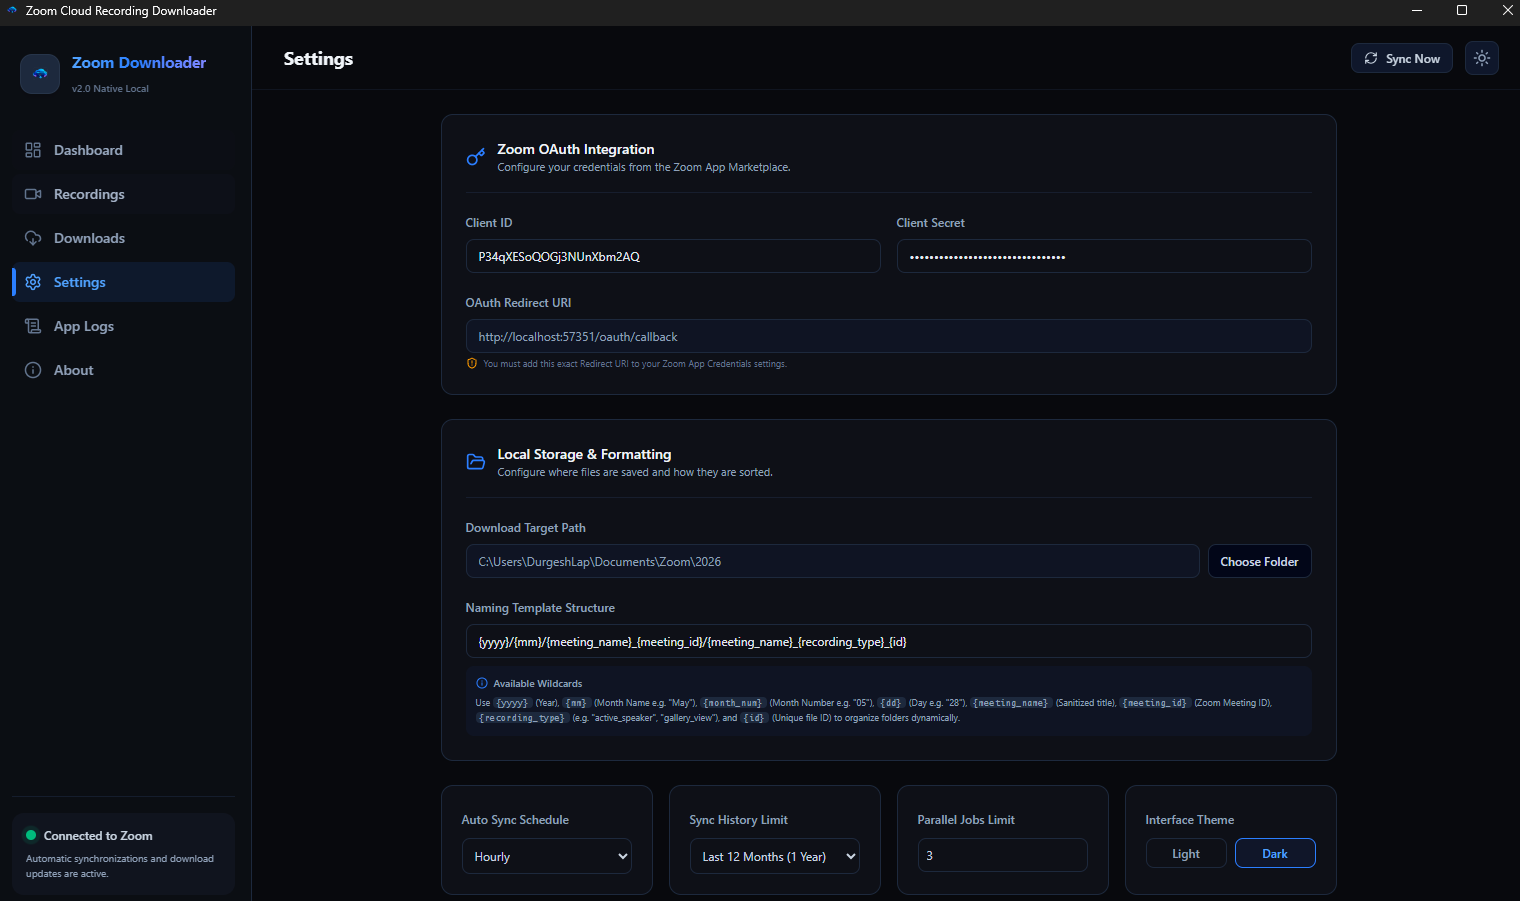Image resolution: width=1520 pixels, height=901 pixels.
Task: Maximize the application window
Action: tap(1462, 11)
